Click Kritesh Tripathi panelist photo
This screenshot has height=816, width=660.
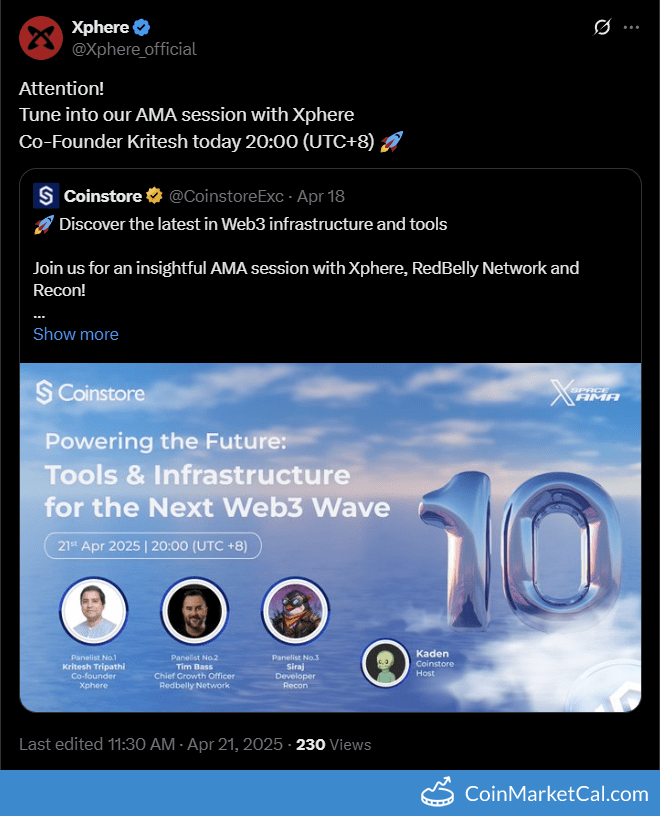[93, 611]
